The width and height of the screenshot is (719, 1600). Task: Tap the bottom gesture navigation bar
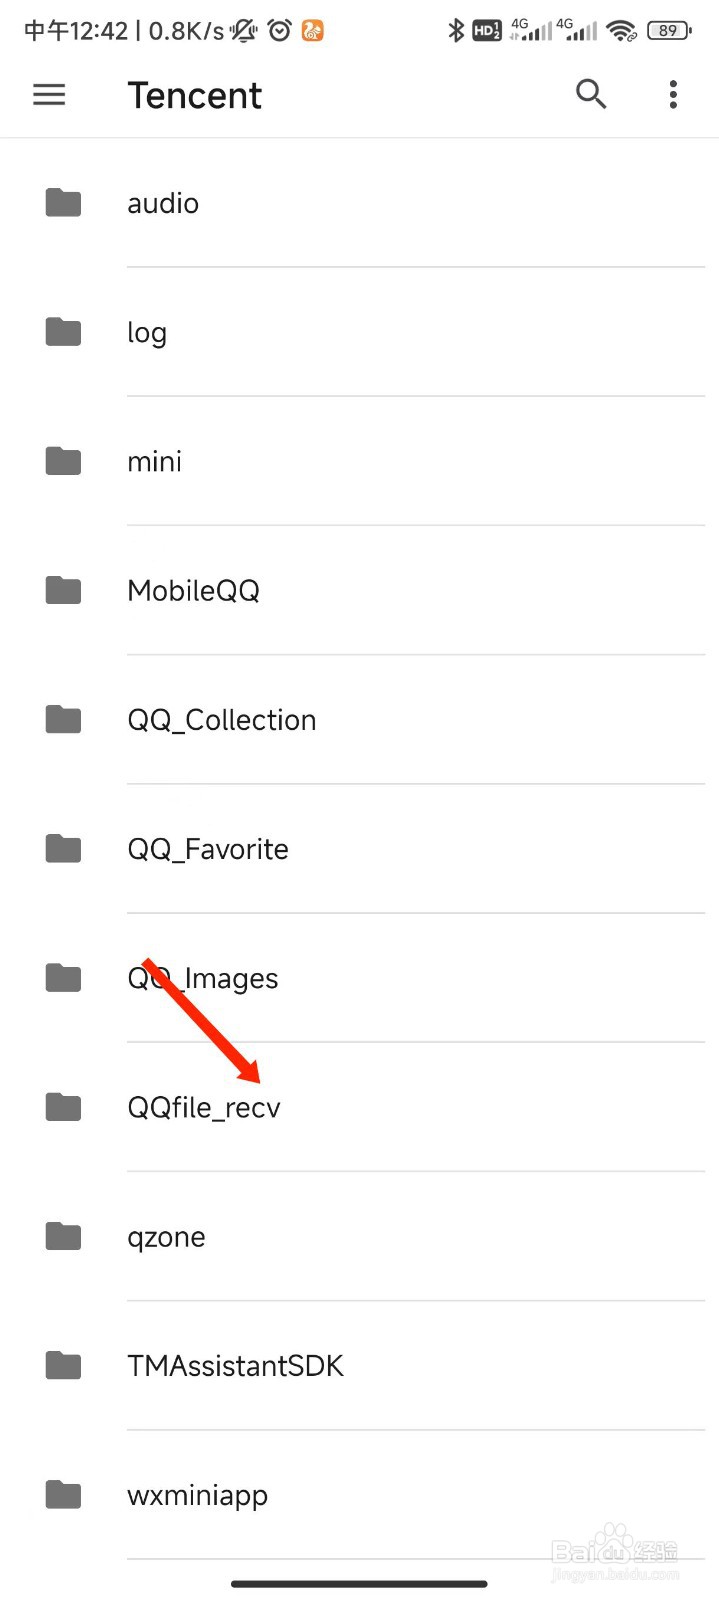tap(359, 1584)
